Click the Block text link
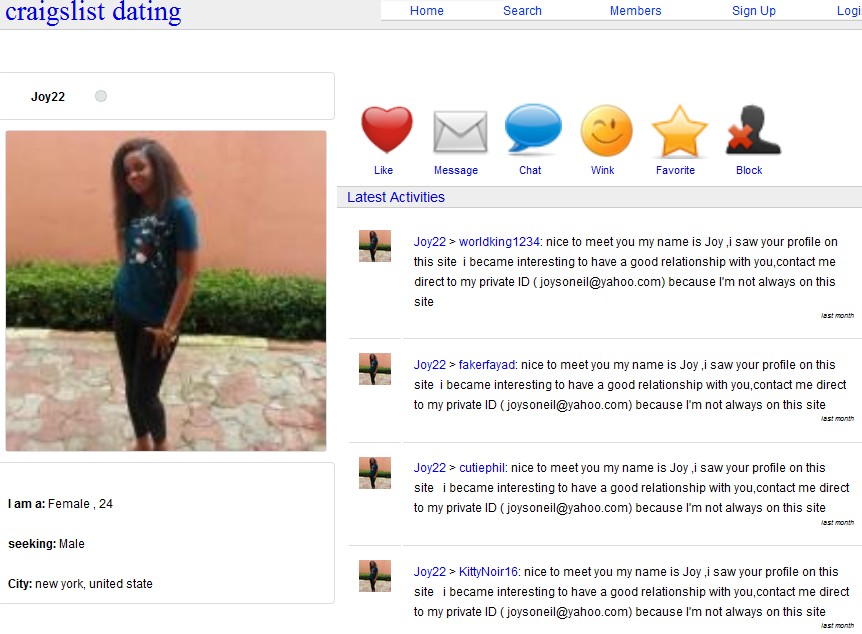Screen dimensions: 862x634 tap(749, 170)
